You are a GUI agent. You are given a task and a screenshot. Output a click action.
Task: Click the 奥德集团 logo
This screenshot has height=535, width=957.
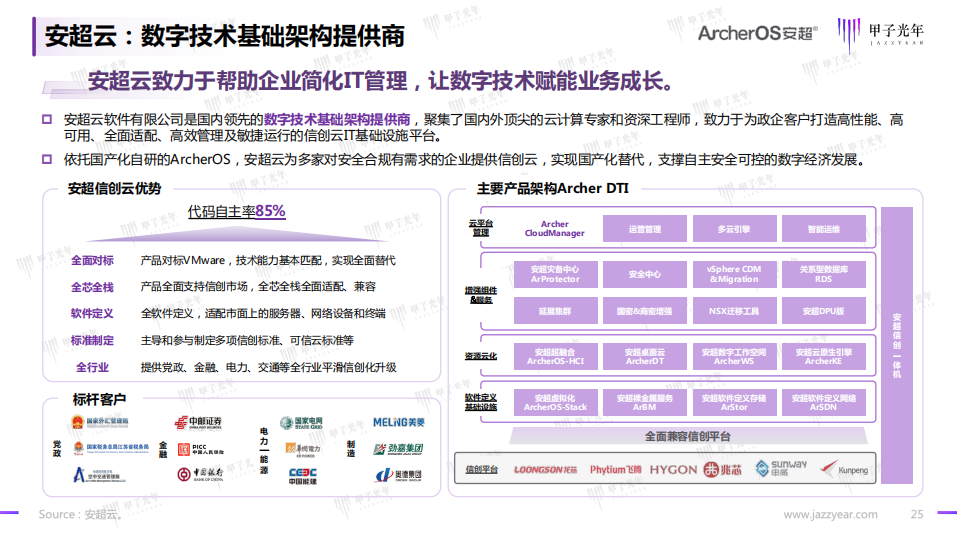(399, 475)
